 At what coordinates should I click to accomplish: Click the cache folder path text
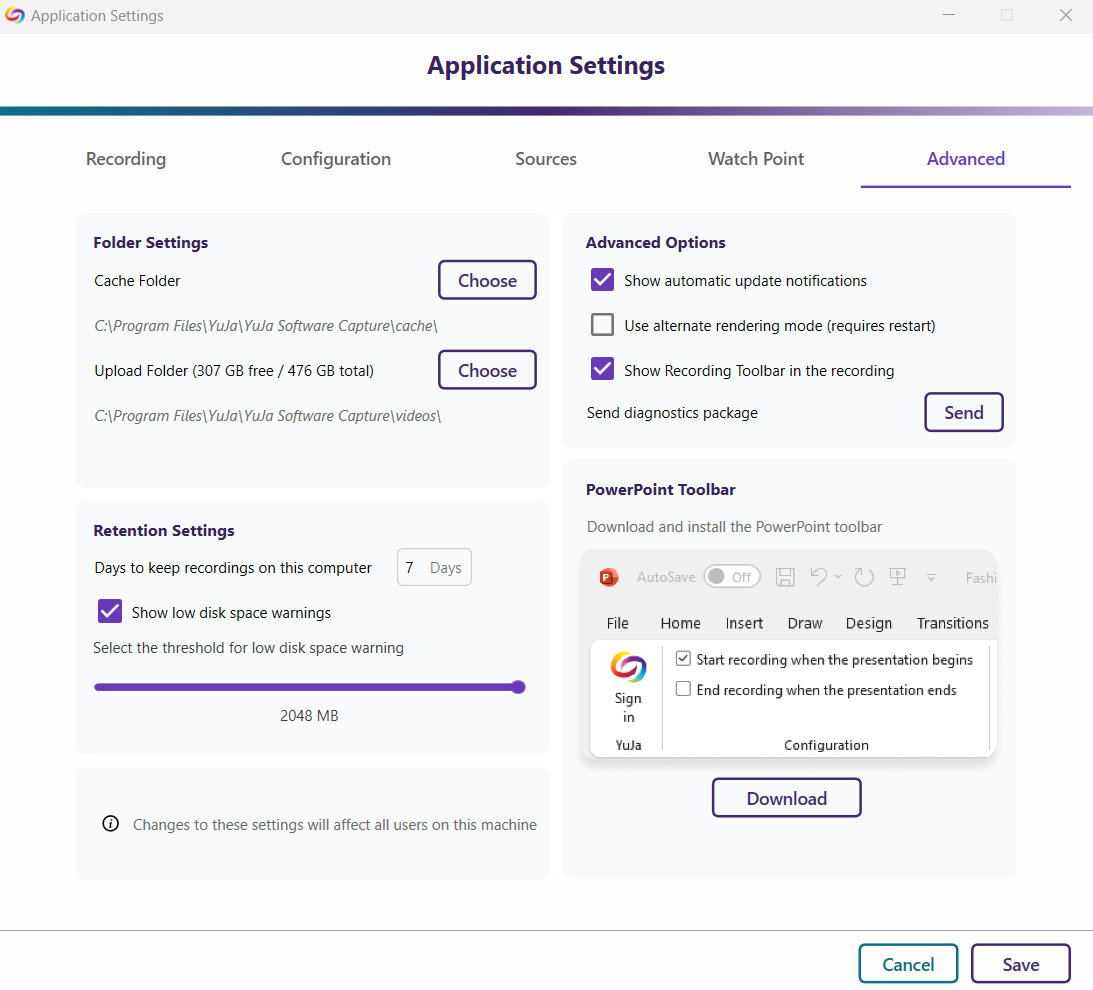(266, 326)
